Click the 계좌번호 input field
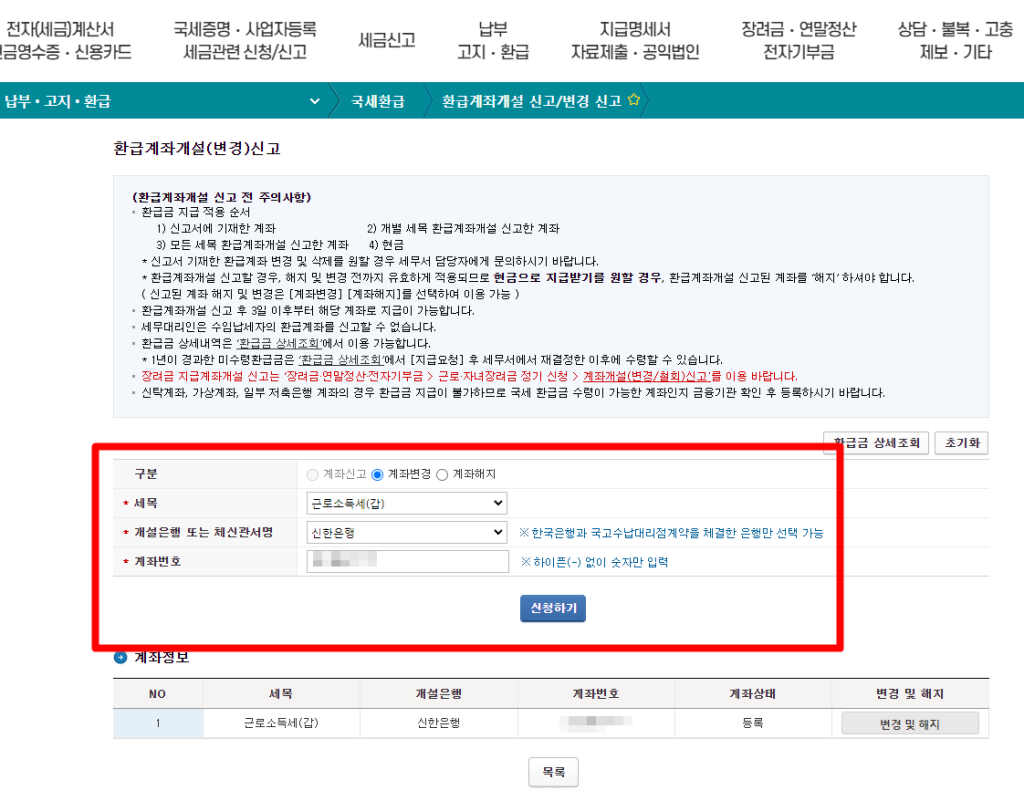 pyautogui.click(x=408, y=561)
